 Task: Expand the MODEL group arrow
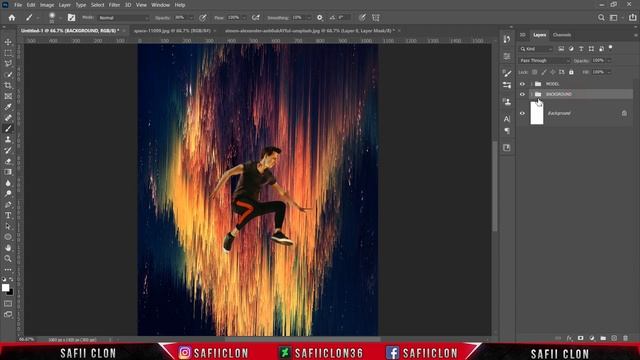tap(531, 84)
